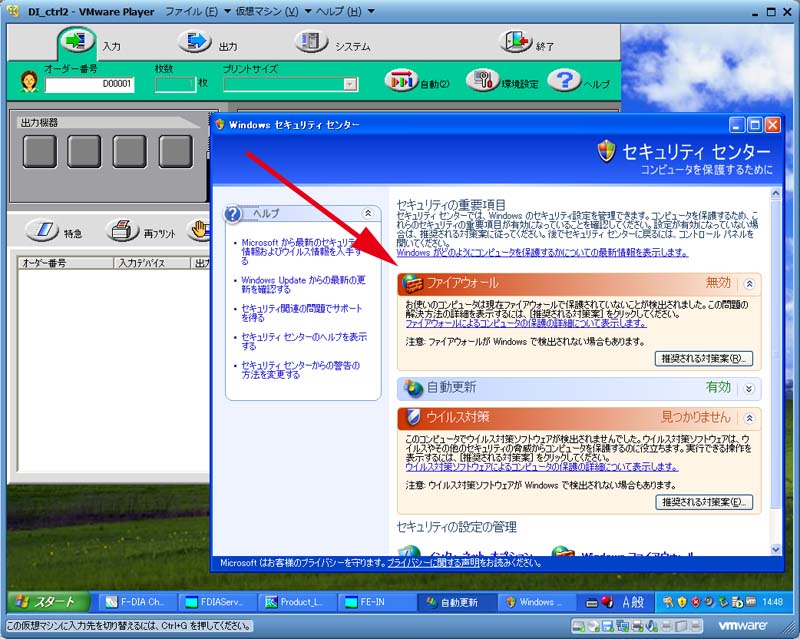Switch to Product_L.. taskbar item
Screen dimensions: 800x639
(296, 602)
